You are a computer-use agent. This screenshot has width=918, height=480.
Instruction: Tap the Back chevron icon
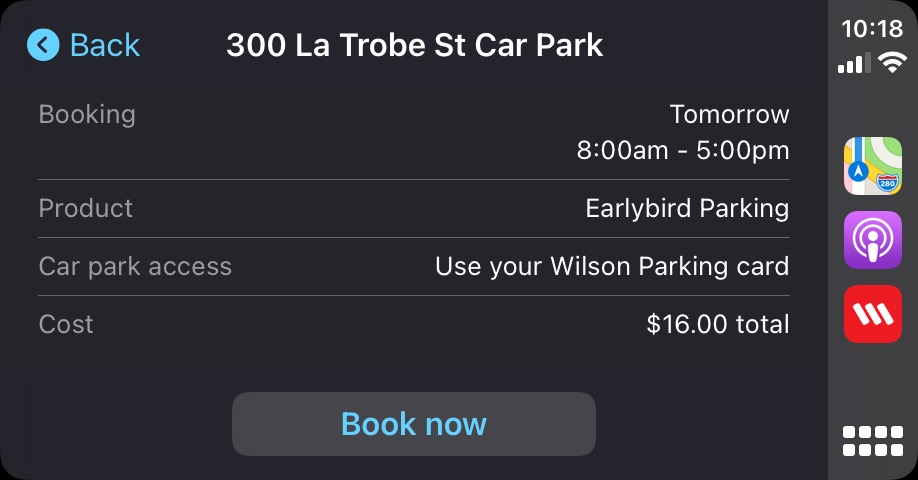(x=43, y=45)
